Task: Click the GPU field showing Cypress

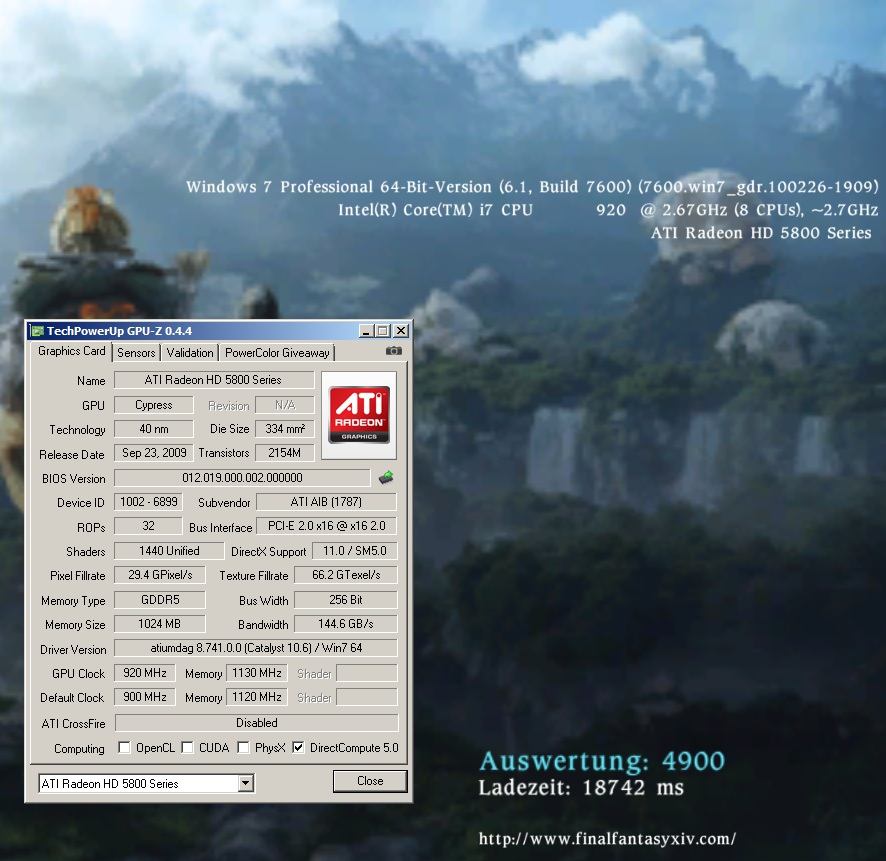Action: pos(154,405)
